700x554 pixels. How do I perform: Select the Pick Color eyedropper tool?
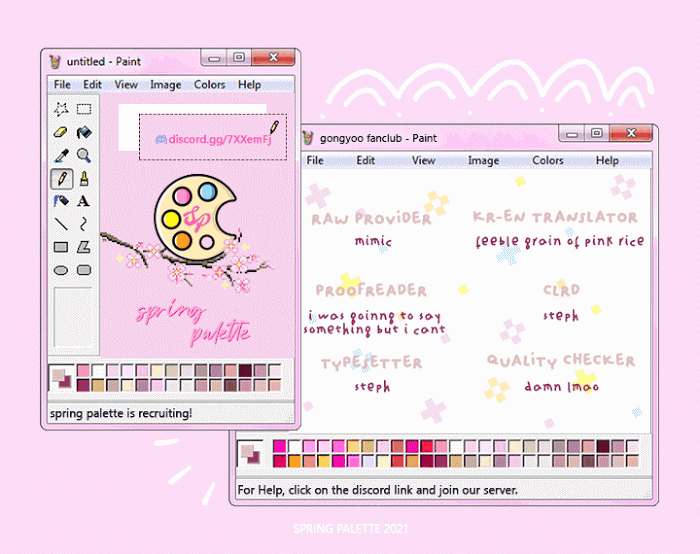coord(61,155)
